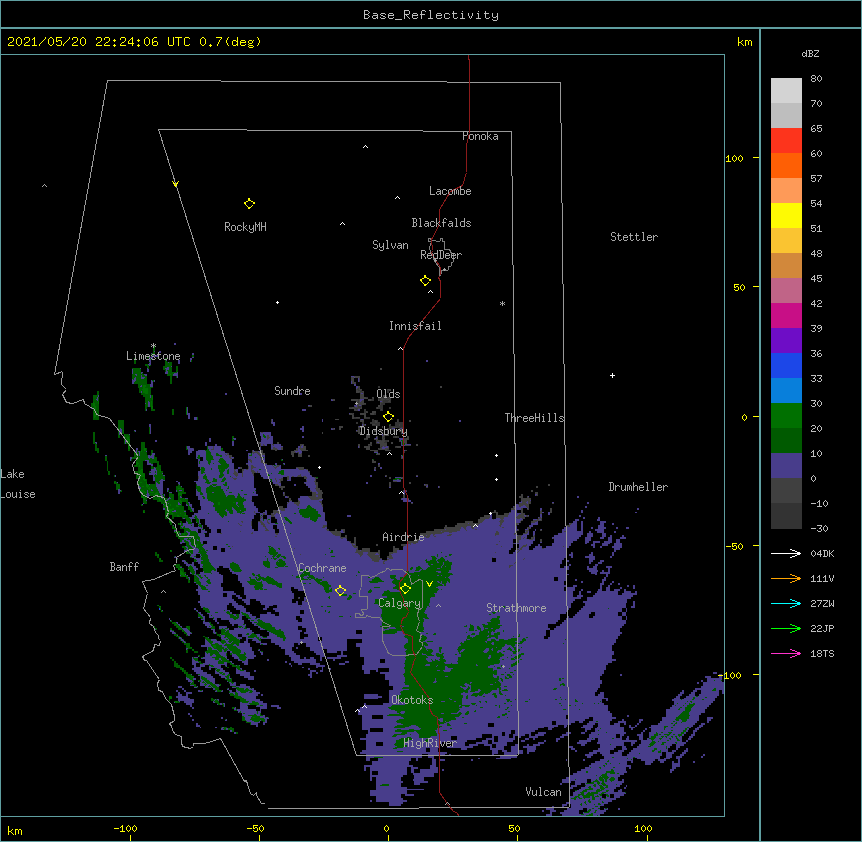Click the Didsbury city label
The image size is (862, 842).
(383, 431)
